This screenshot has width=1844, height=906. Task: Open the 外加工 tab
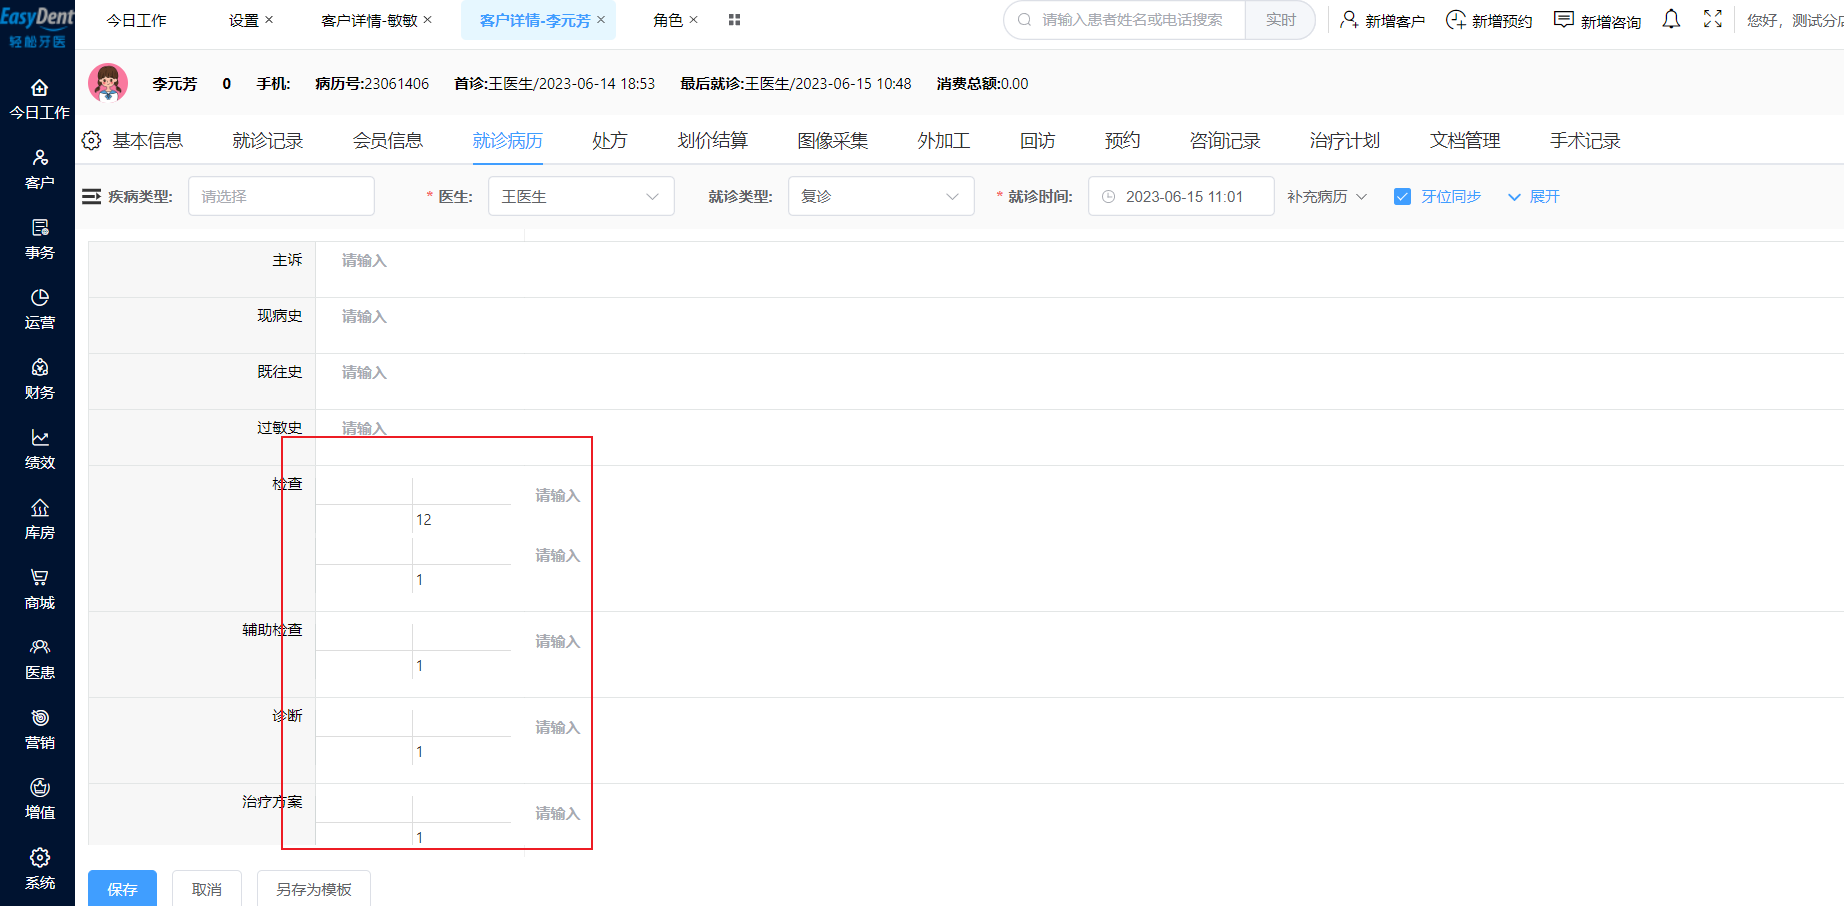pyautogui.click(x=944, y=141)
